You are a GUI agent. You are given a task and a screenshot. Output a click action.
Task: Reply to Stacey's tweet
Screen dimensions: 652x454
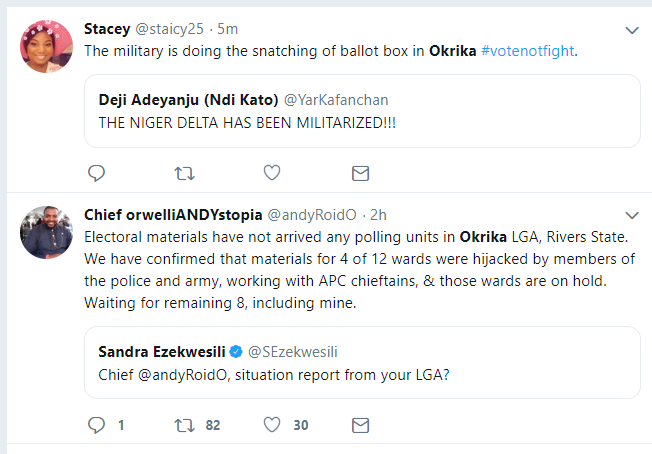pyautogui.click(x=97, y=173)
